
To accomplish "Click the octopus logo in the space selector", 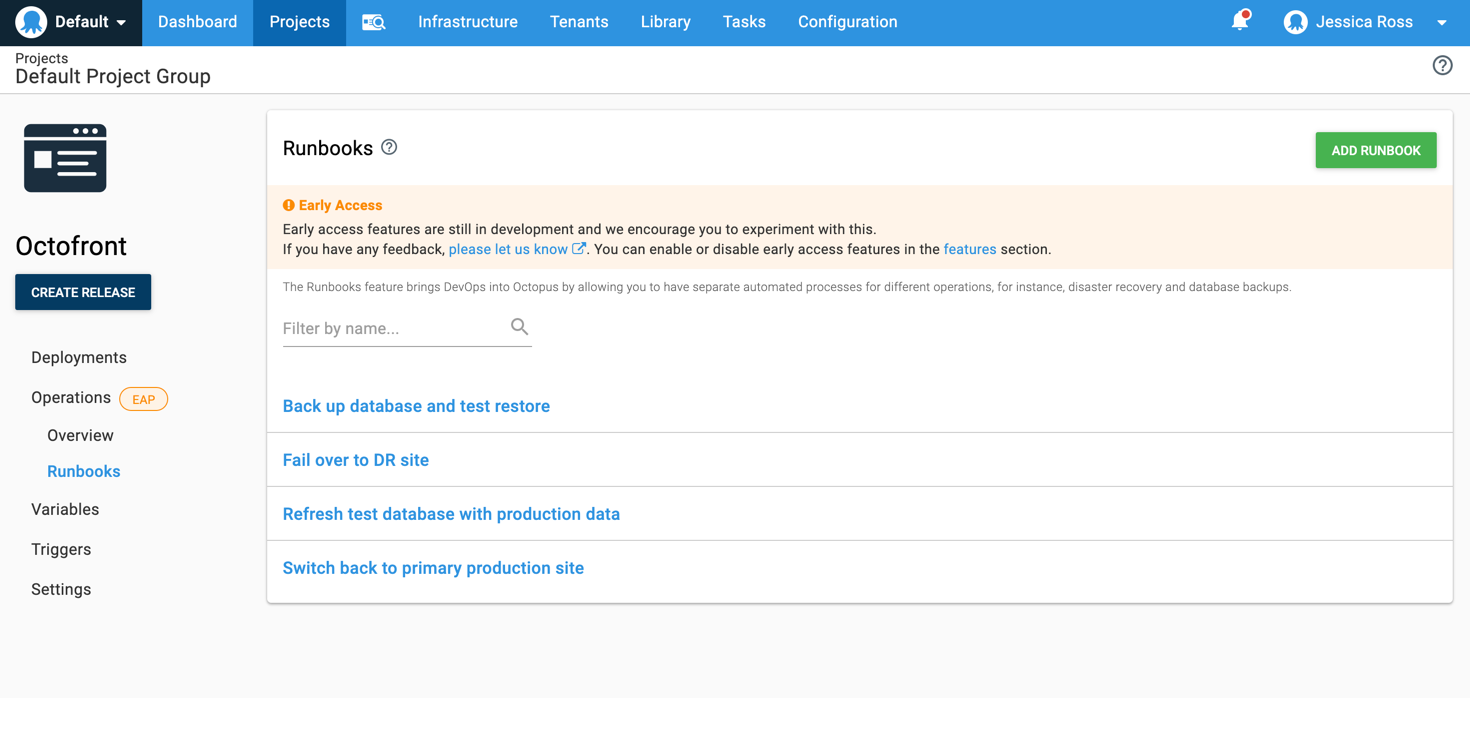I will coord(30,22).
